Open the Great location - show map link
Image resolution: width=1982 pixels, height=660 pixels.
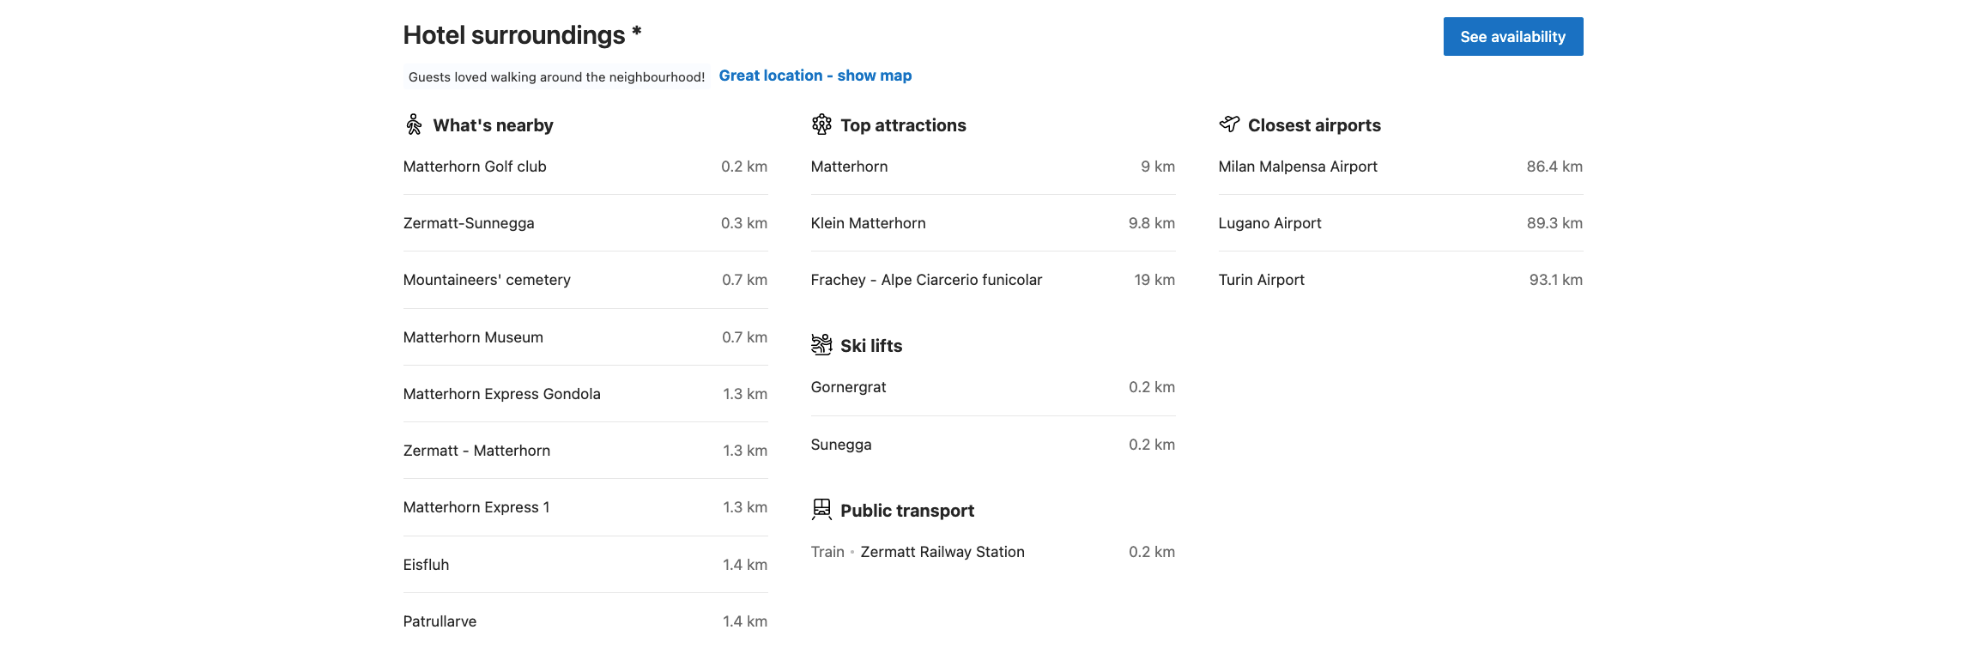tap(815, 76)
